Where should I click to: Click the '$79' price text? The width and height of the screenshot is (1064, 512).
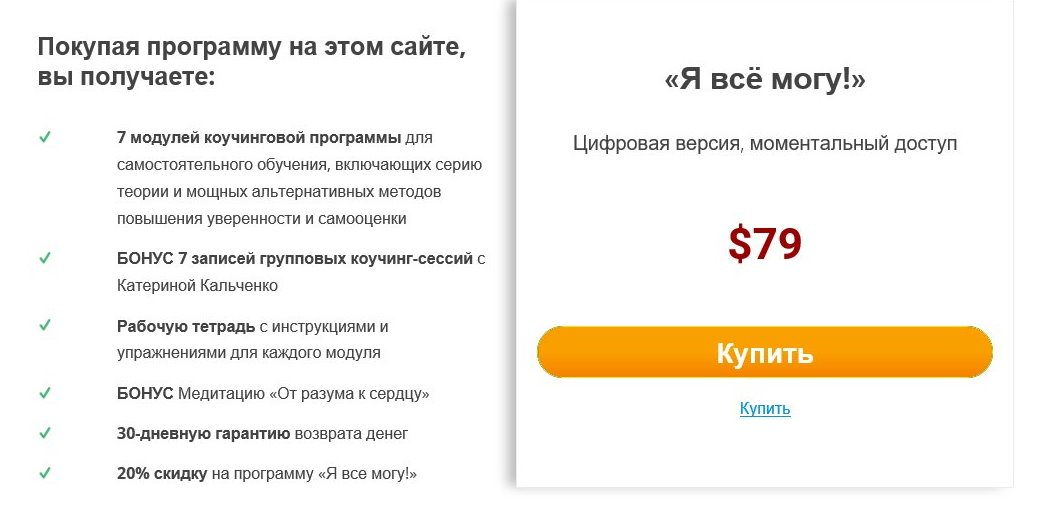pos(765,244)
